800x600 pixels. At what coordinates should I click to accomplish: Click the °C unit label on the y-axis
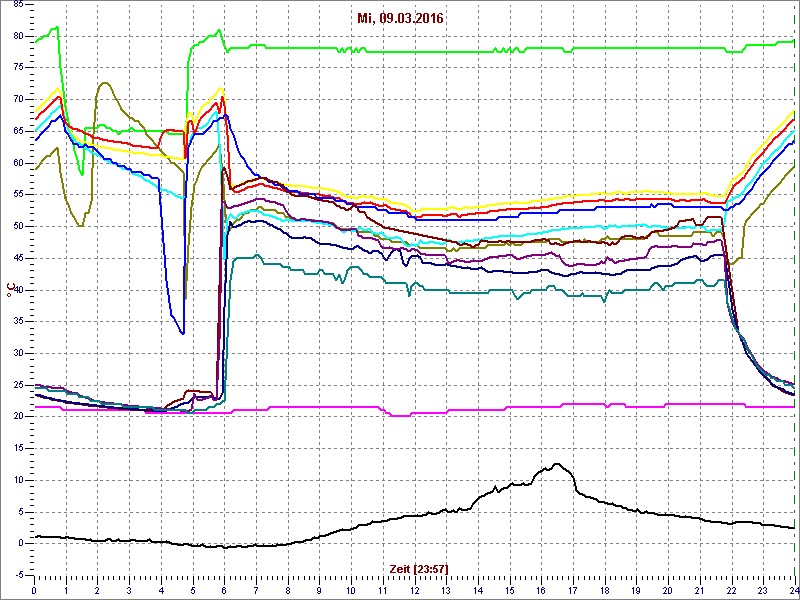(x=10, y=290)
